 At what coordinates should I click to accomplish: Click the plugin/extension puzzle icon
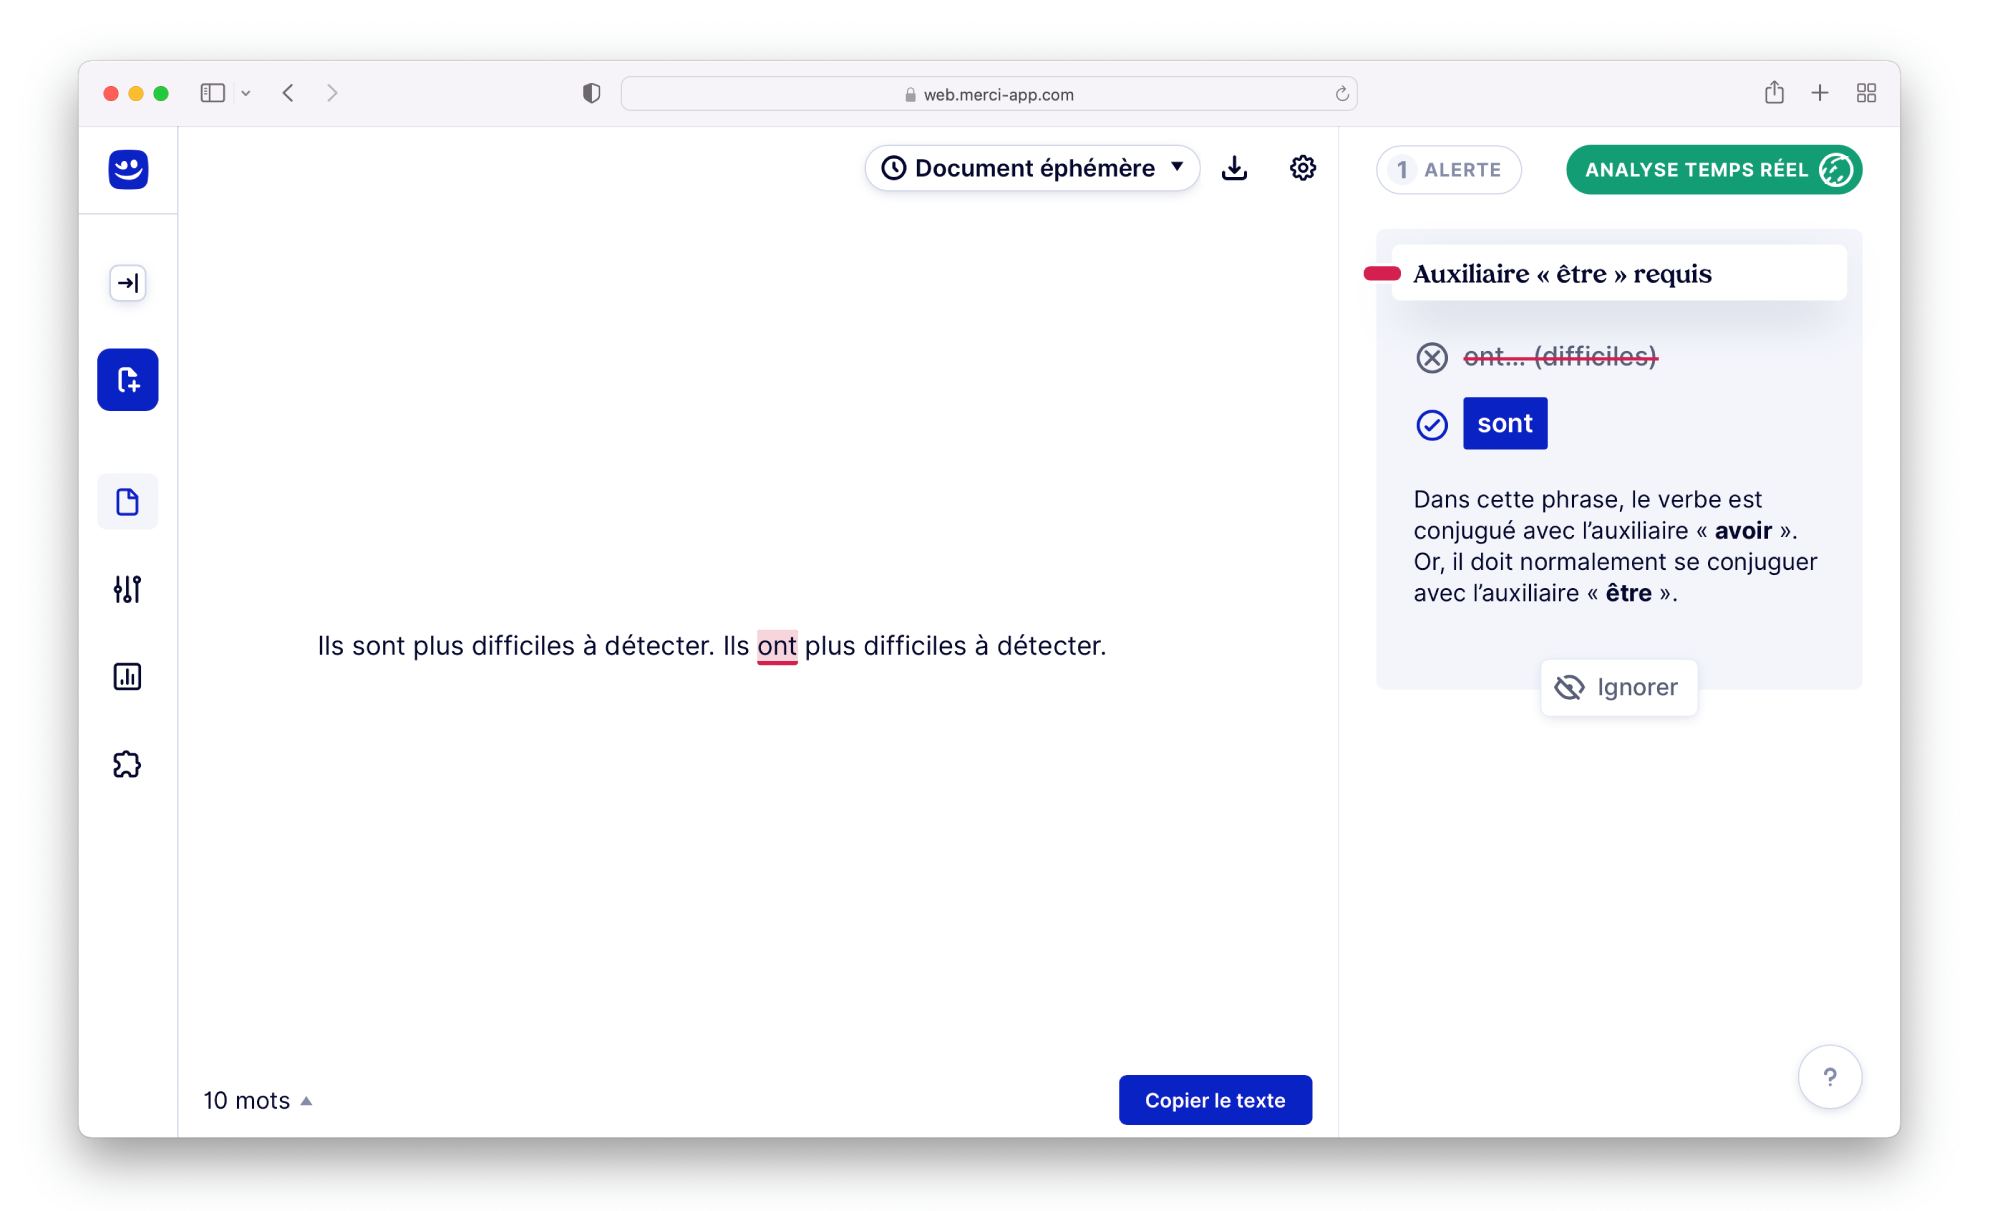[129, 764]
